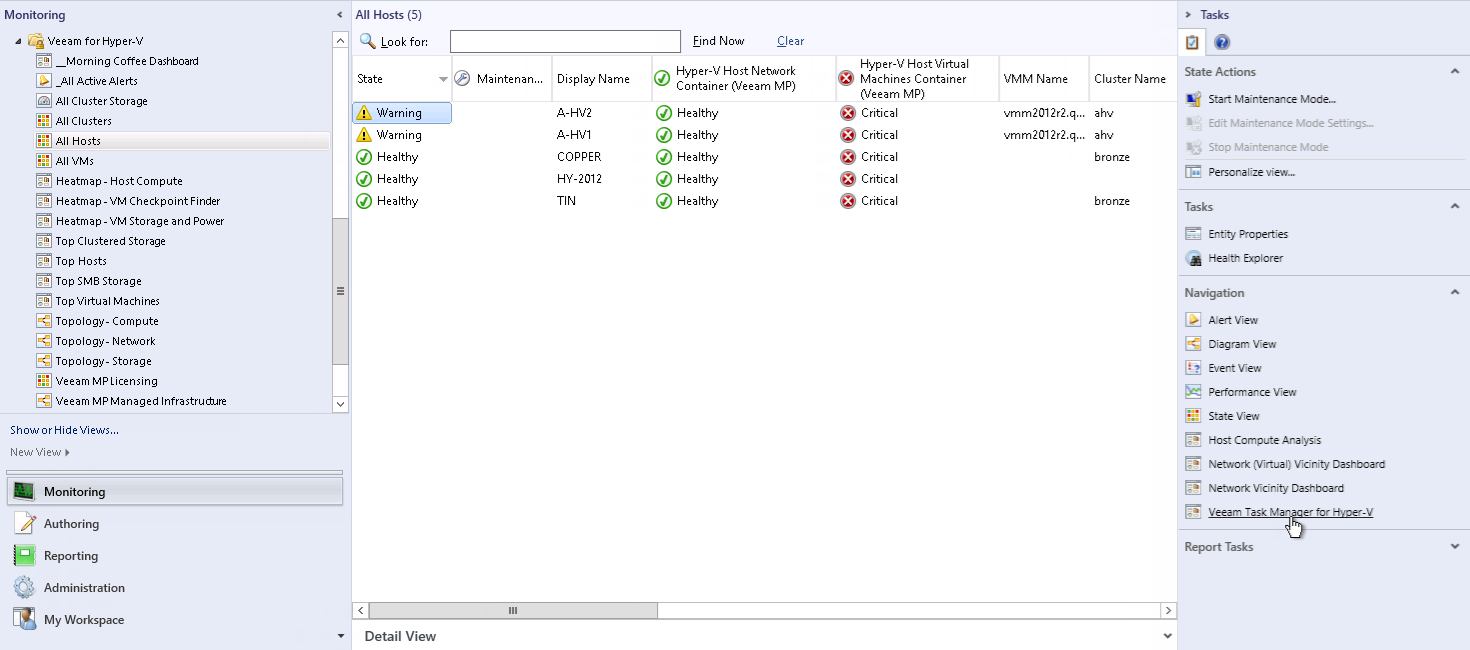1470x650 pixels.
Task: Select Top Virtual Machines view
Action: 108,301
